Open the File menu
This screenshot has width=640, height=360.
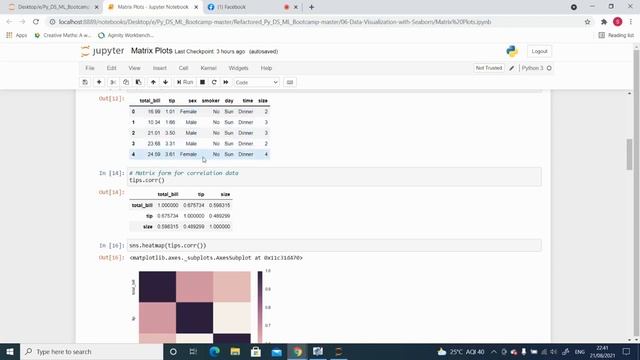(x=90, y=68)
